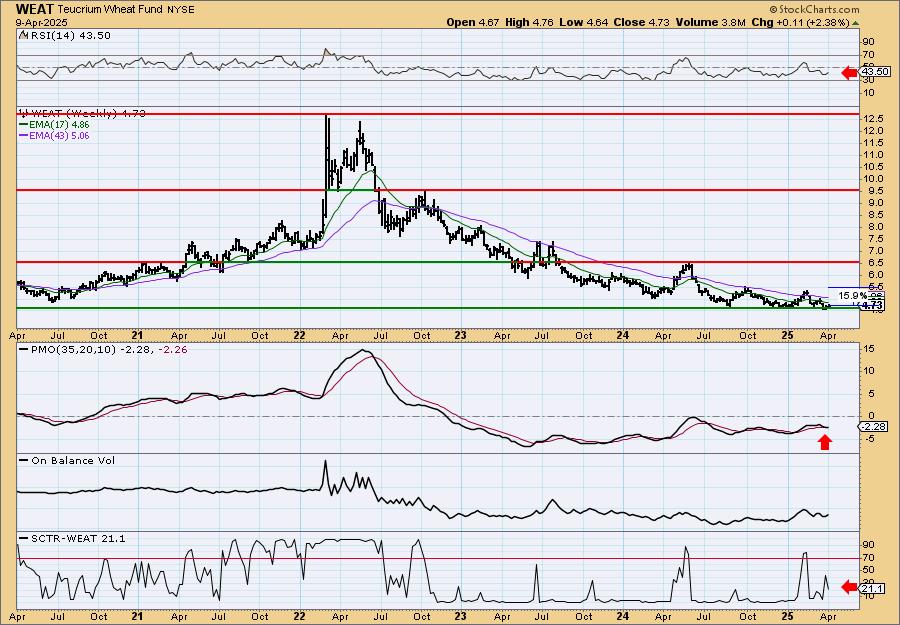Click the On Balance Vol label
This screenshot has height=625, width=900.
pos(73,460)
